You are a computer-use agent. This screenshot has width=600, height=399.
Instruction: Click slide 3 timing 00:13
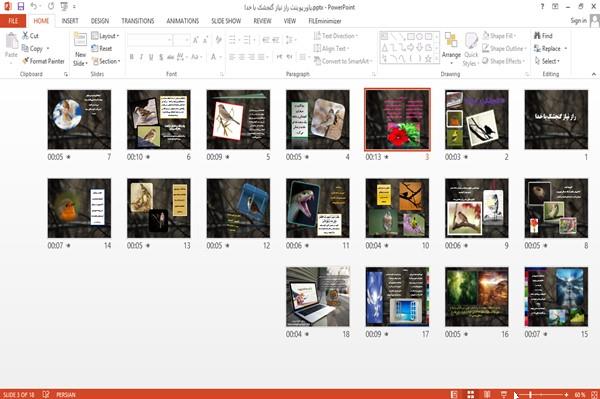(x=373, y=157)
